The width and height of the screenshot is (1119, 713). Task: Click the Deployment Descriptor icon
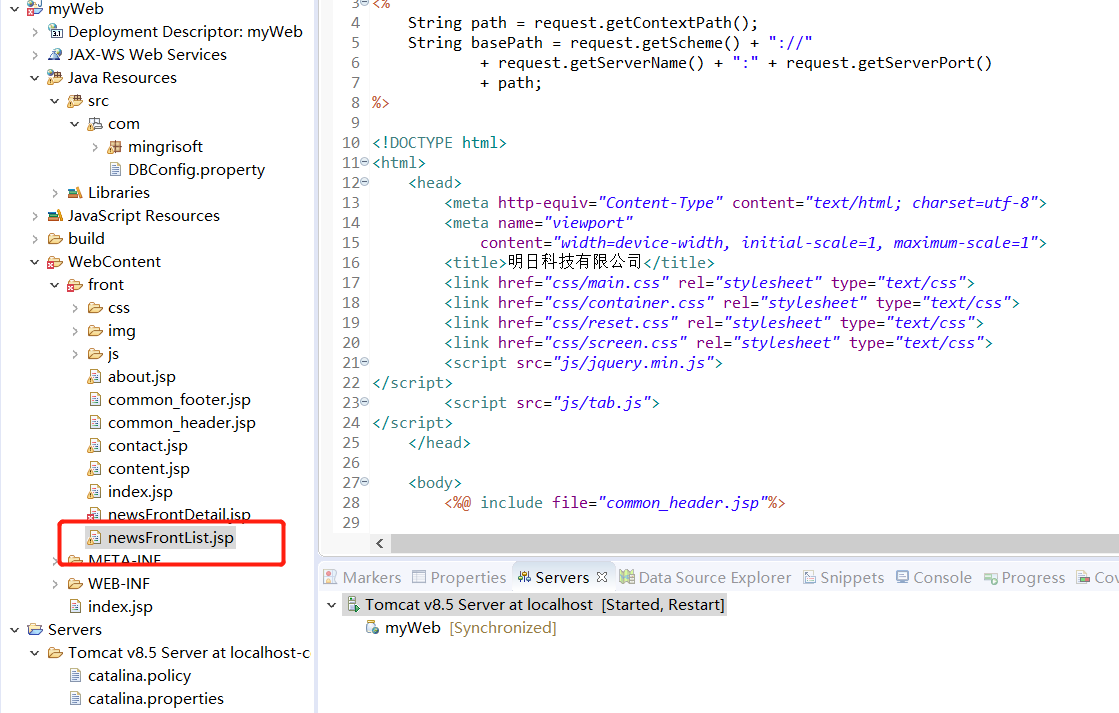[56, 31]
